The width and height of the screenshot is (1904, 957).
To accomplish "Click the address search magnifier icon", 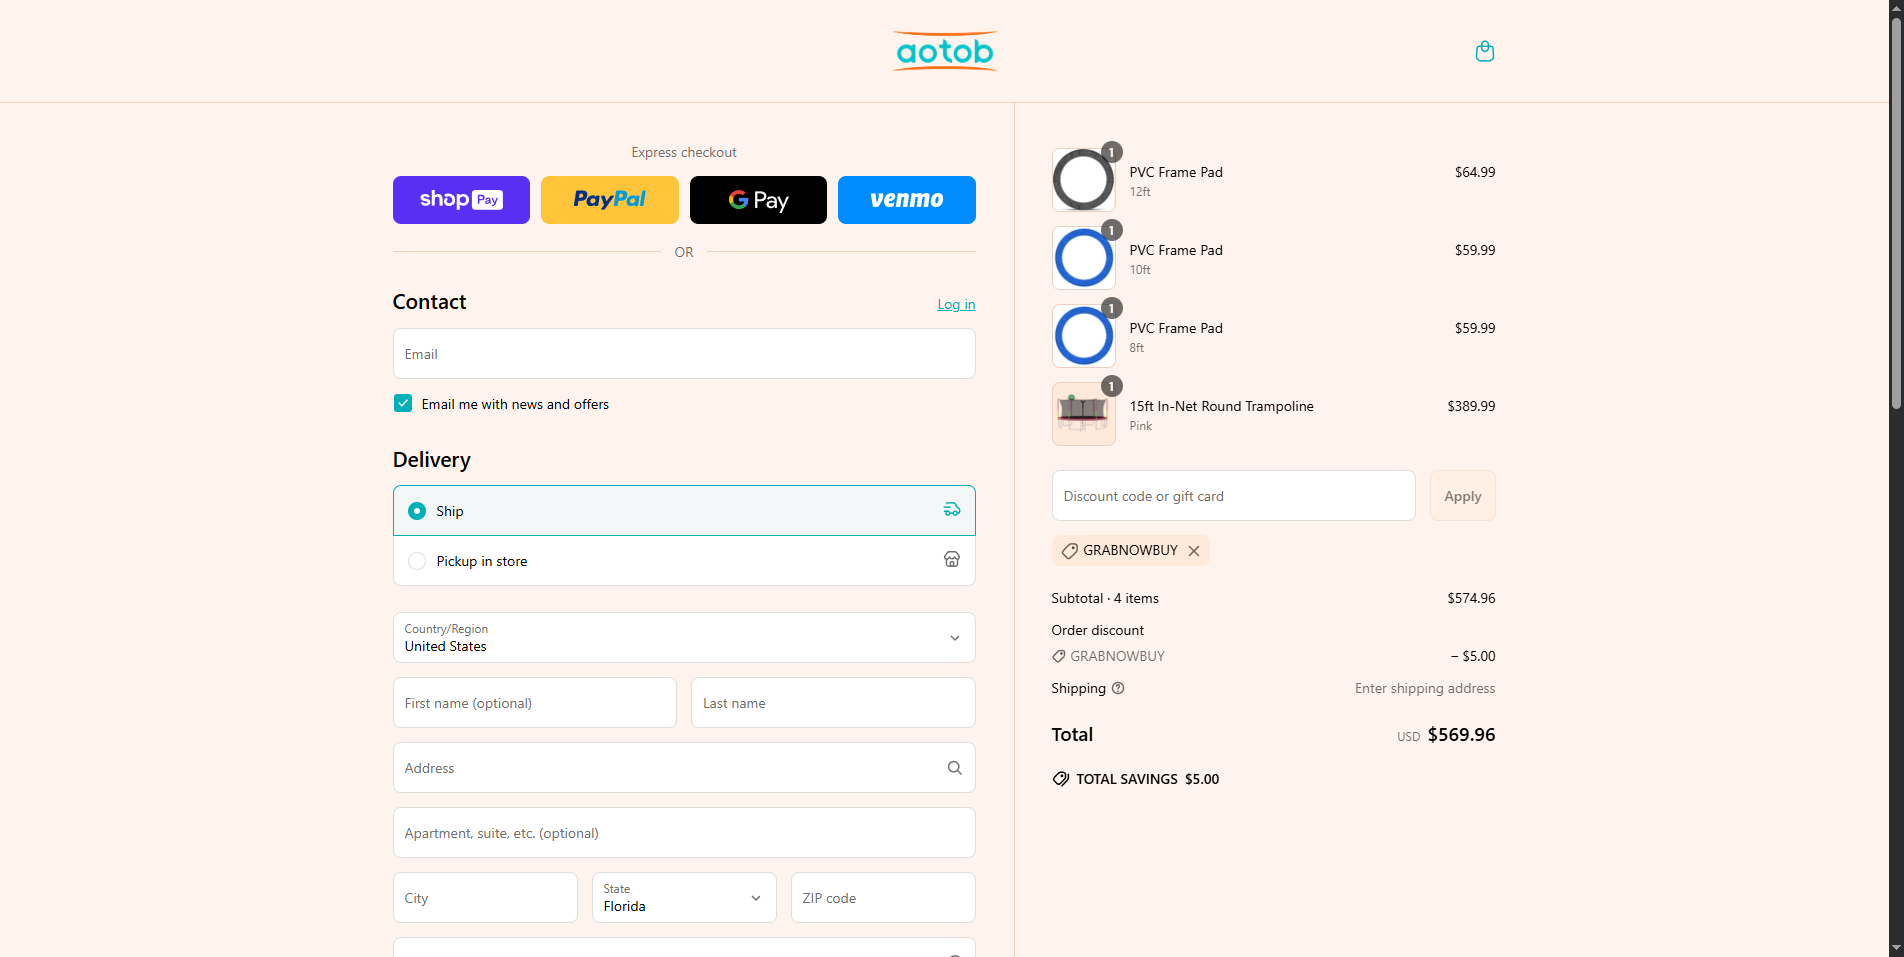I will click(955, 768).
